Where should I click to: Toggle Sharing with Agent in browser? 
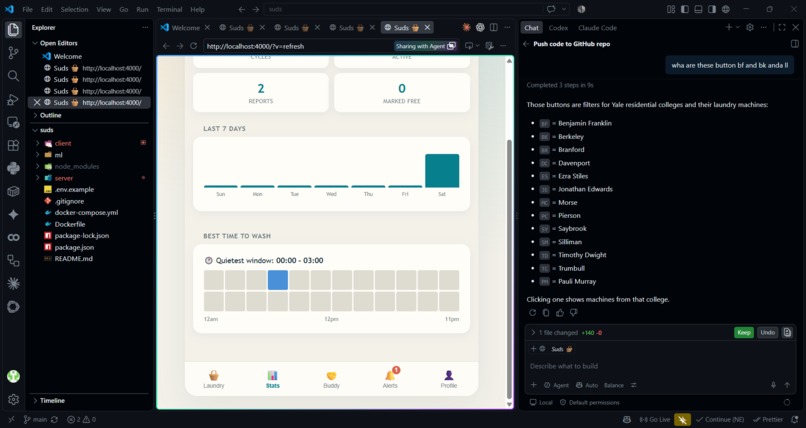[426, 46]
